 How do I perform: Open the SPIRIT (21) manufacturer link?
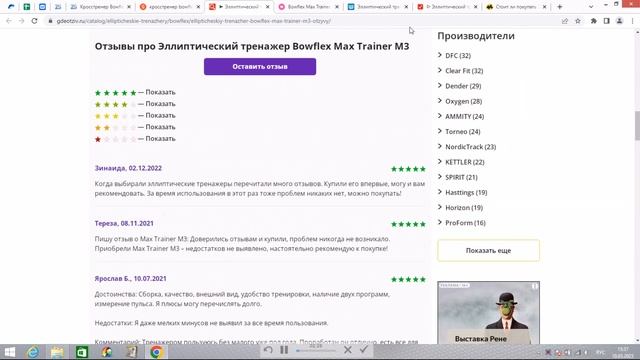[461, 177]
